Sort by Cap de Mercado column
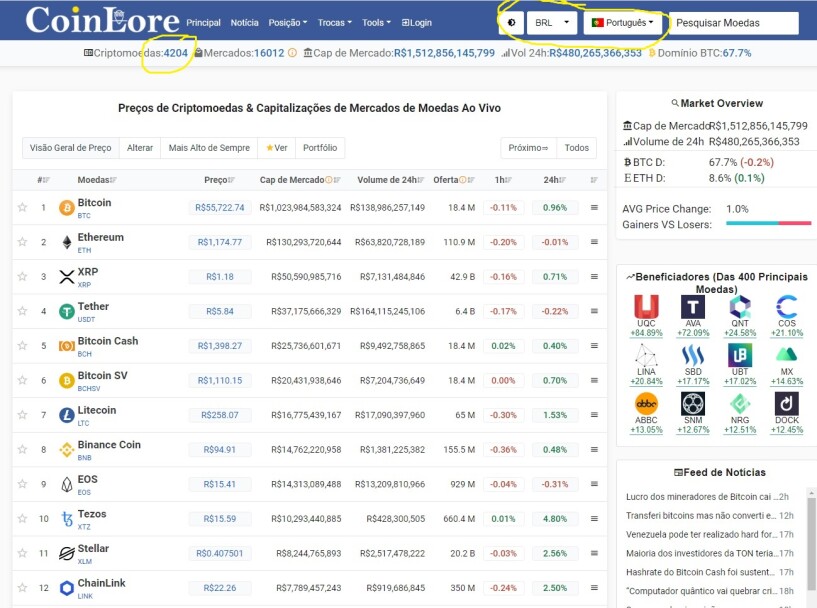This screenshot has height=608, width=817. point(300,180)
